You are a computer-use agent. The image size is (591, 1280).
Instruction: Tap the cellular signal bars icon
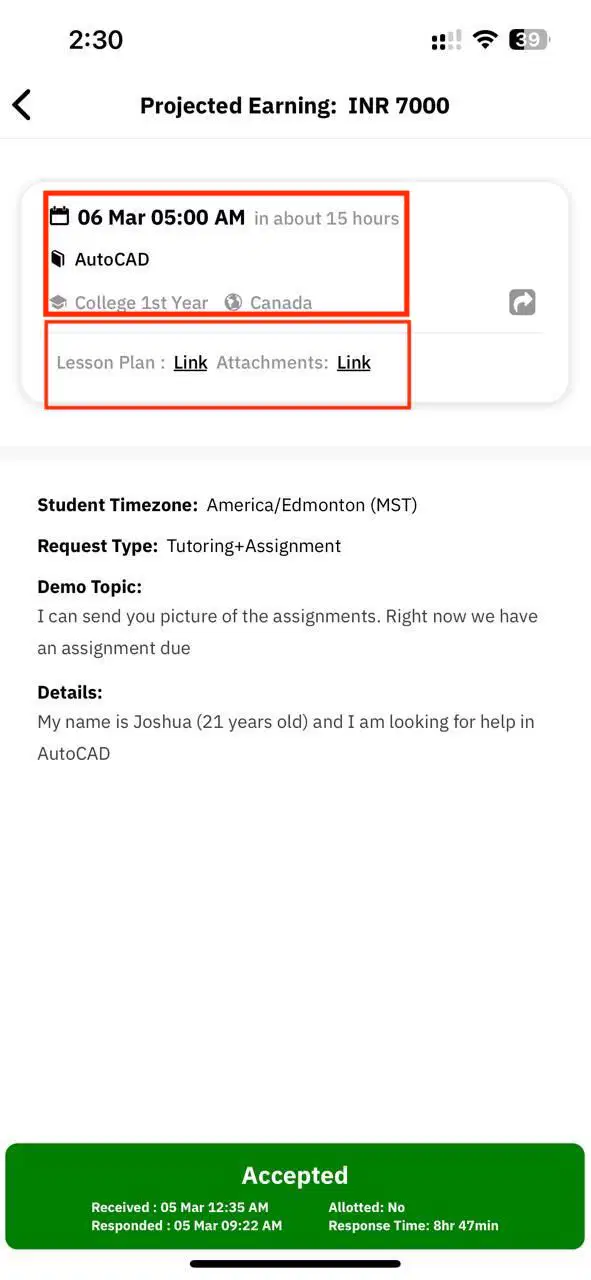(446, 40)
